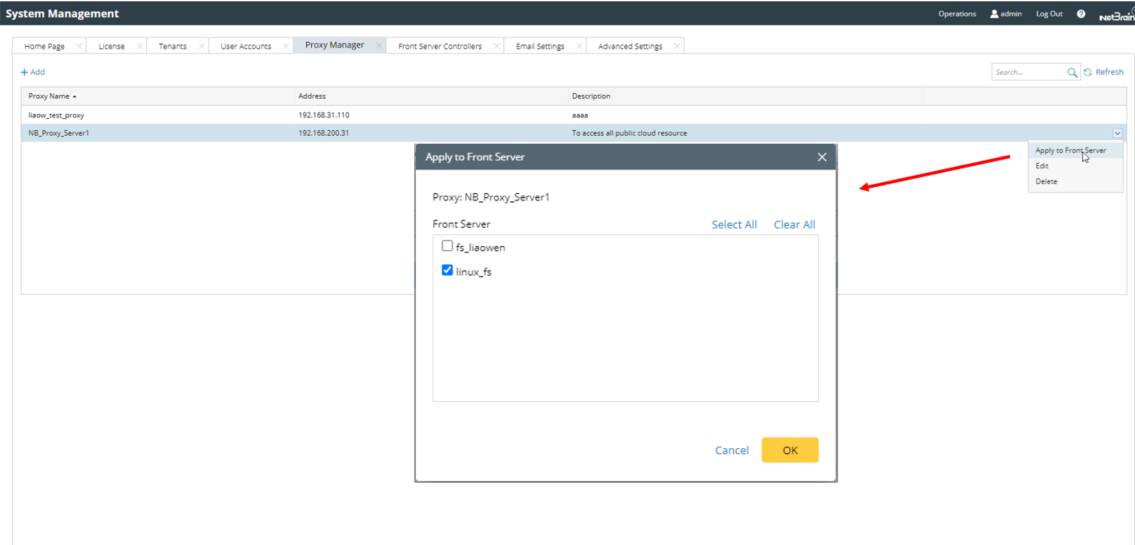Click the Select All link
The width and height of the screenshot is (1135, 545).
pyautogui.click(x=734, y=225)
